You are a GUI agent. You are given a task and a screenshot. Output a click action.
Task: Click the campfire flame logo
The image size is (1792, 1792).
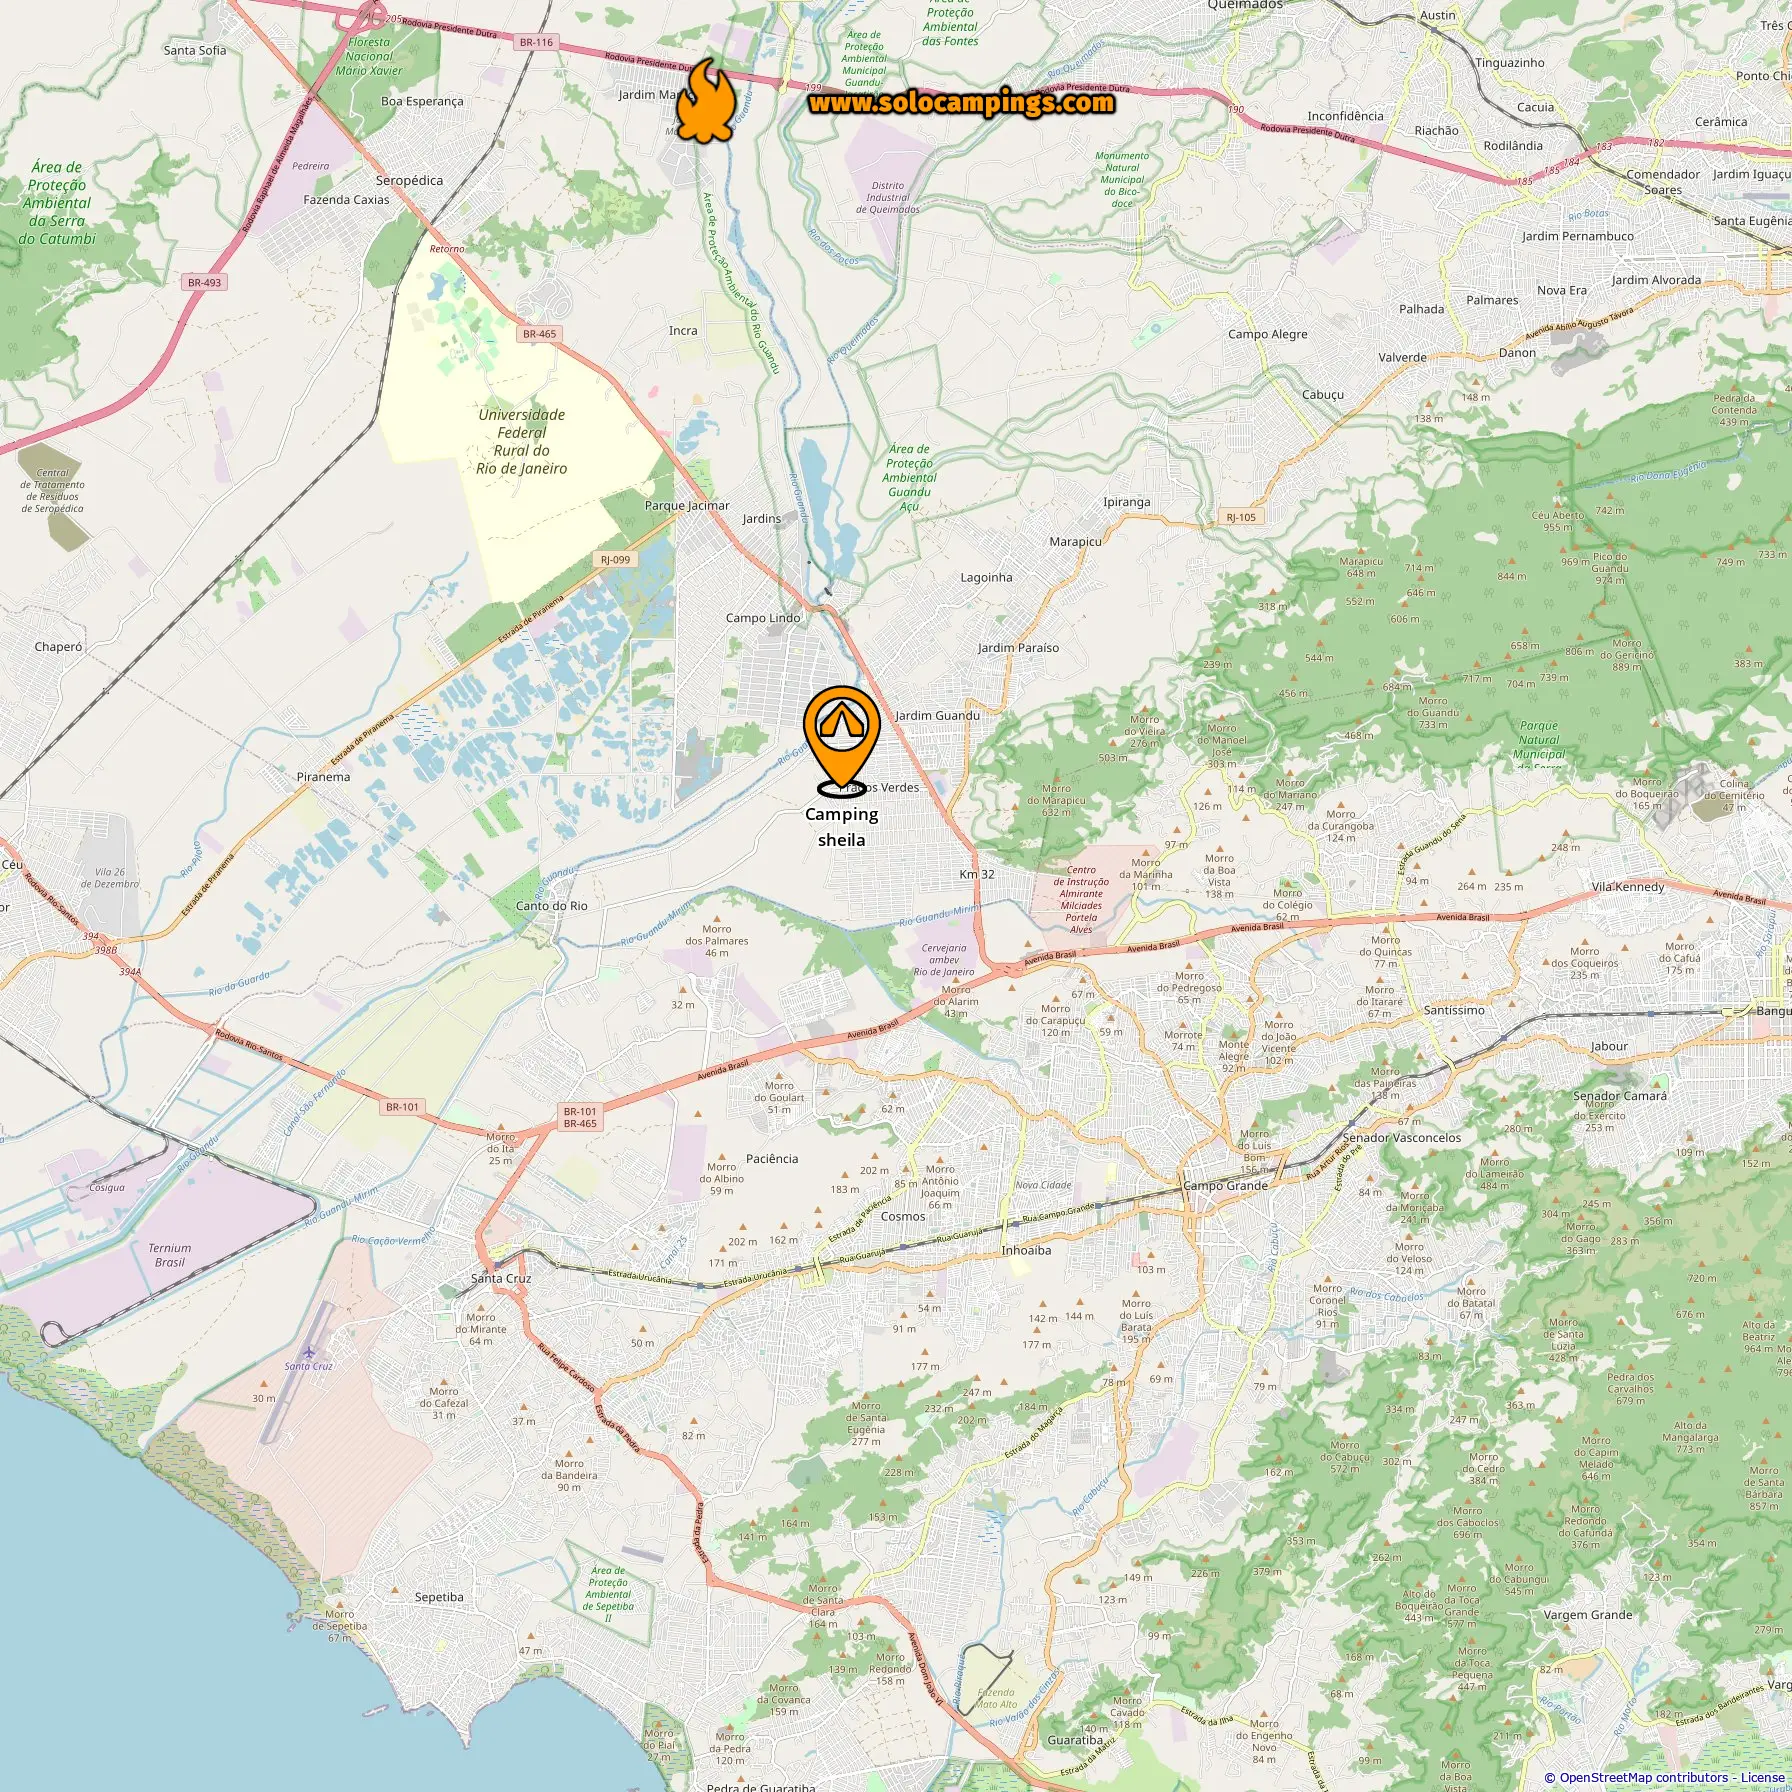[706, 103]
